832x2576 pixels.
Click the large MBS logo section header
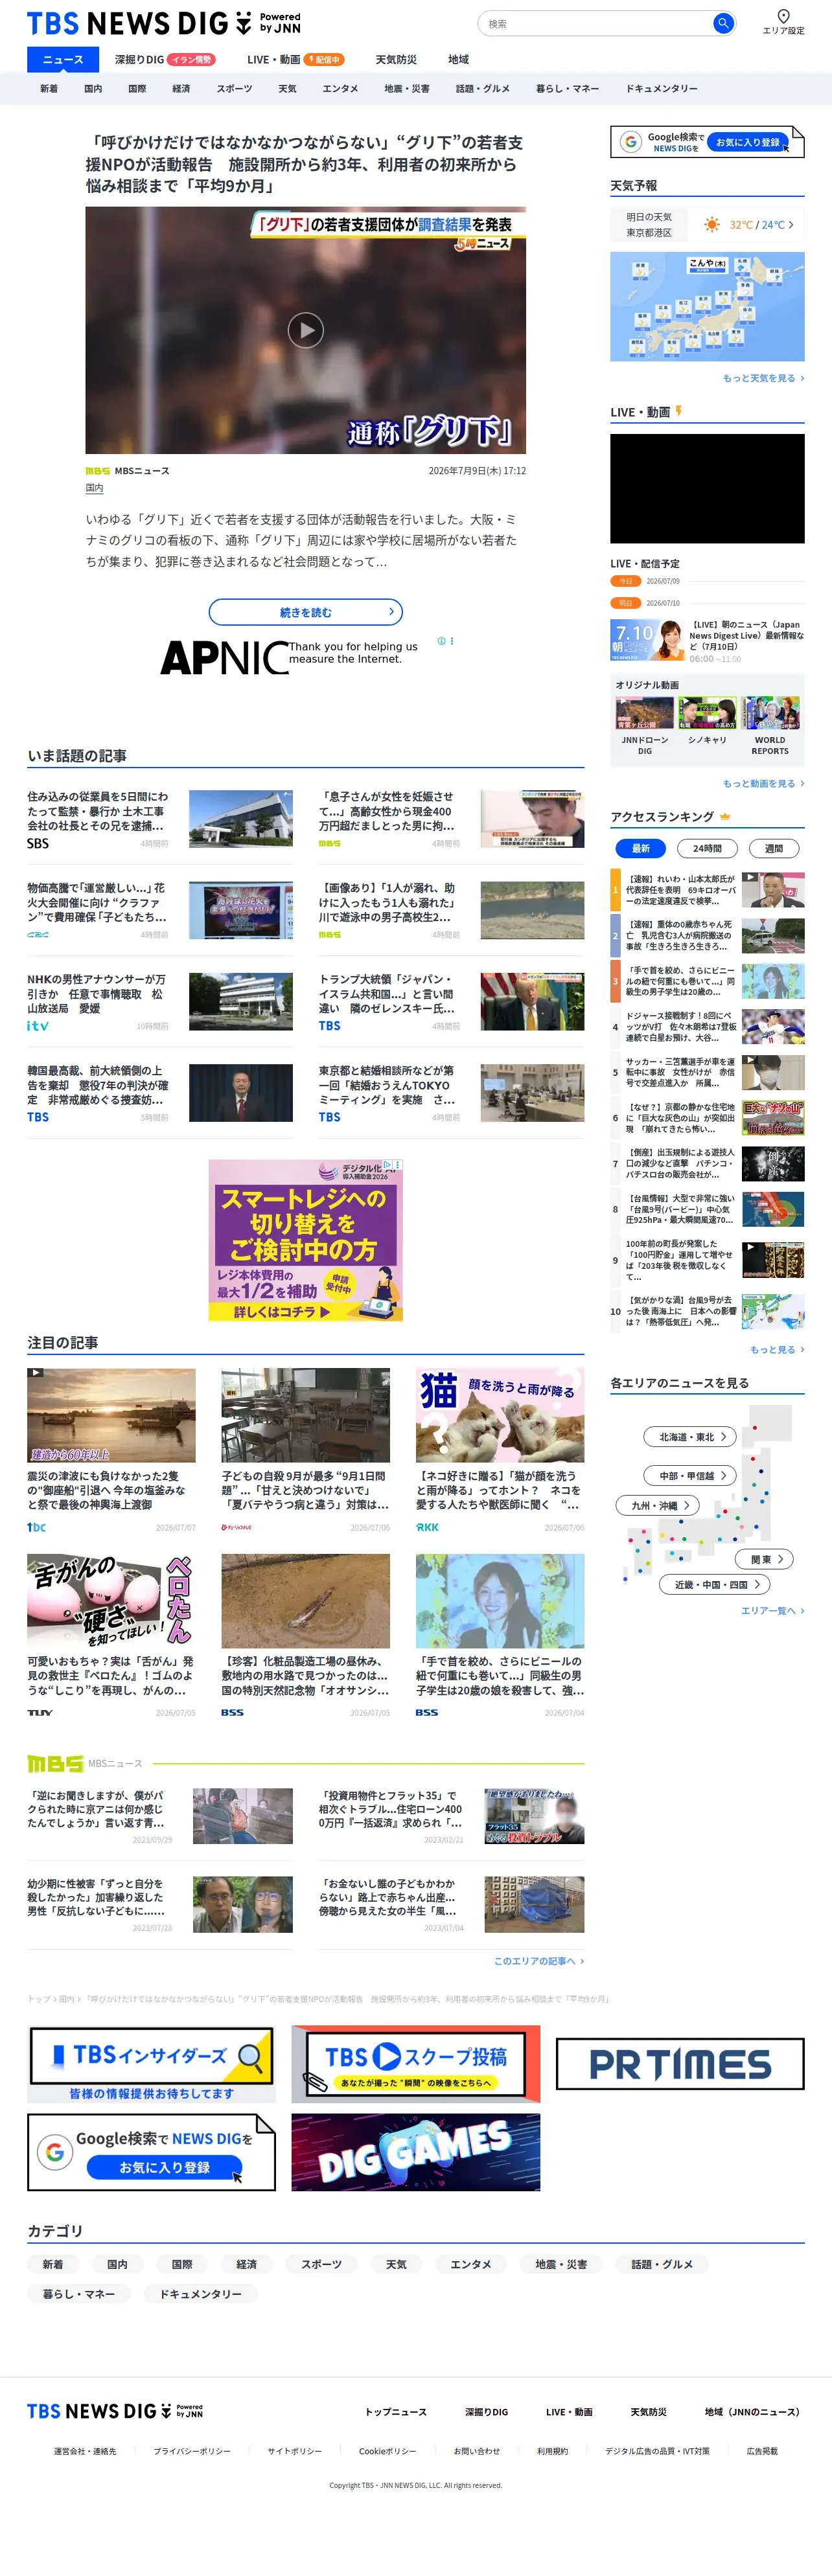pyautogui.click(x=55, y=1764)
